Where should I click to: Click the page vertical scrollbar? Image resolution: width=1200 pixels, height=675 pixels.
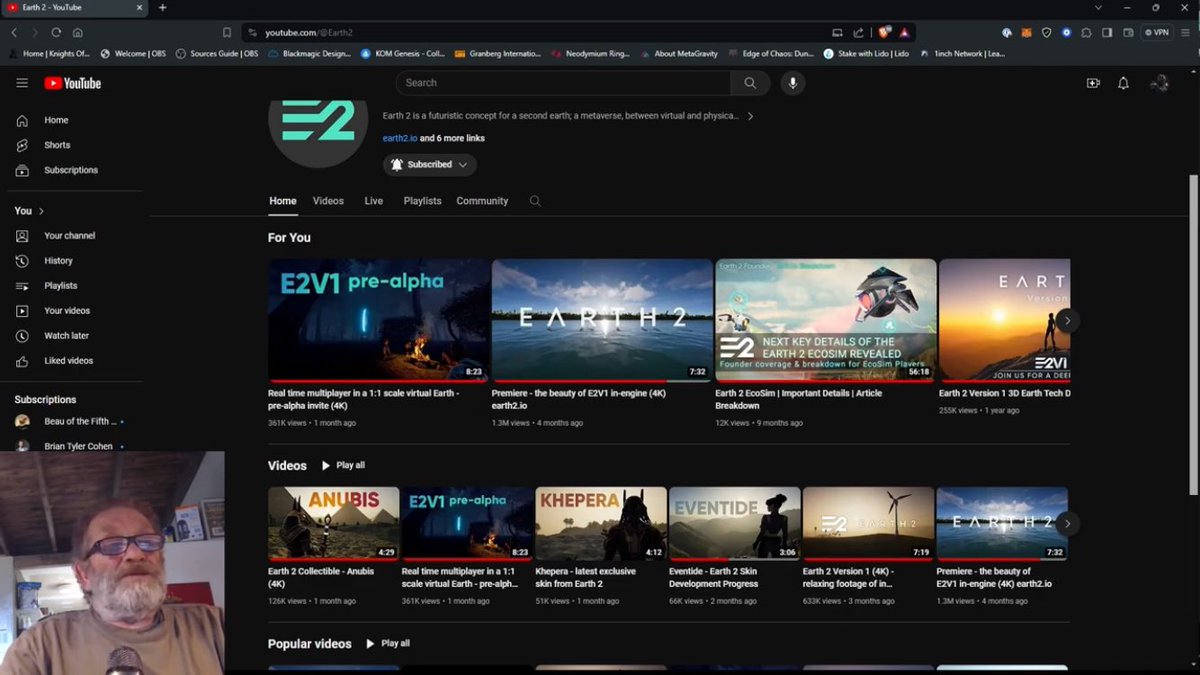tap(1193, 335)
